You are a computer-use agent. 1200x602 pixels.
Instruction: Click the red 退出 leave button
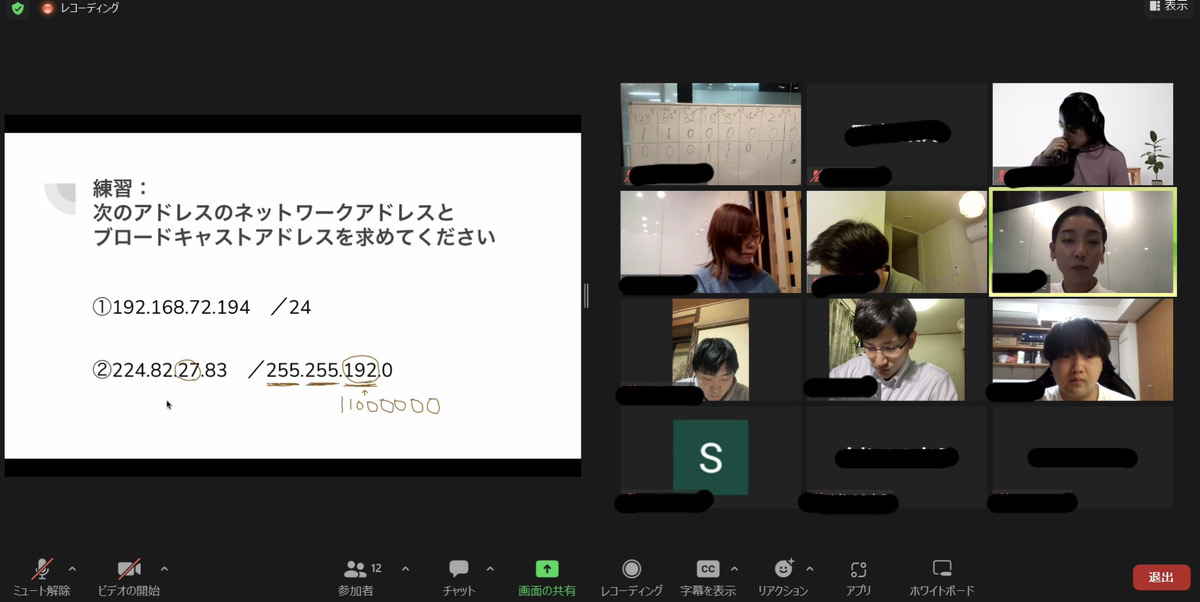click(x=1161, y=577)
